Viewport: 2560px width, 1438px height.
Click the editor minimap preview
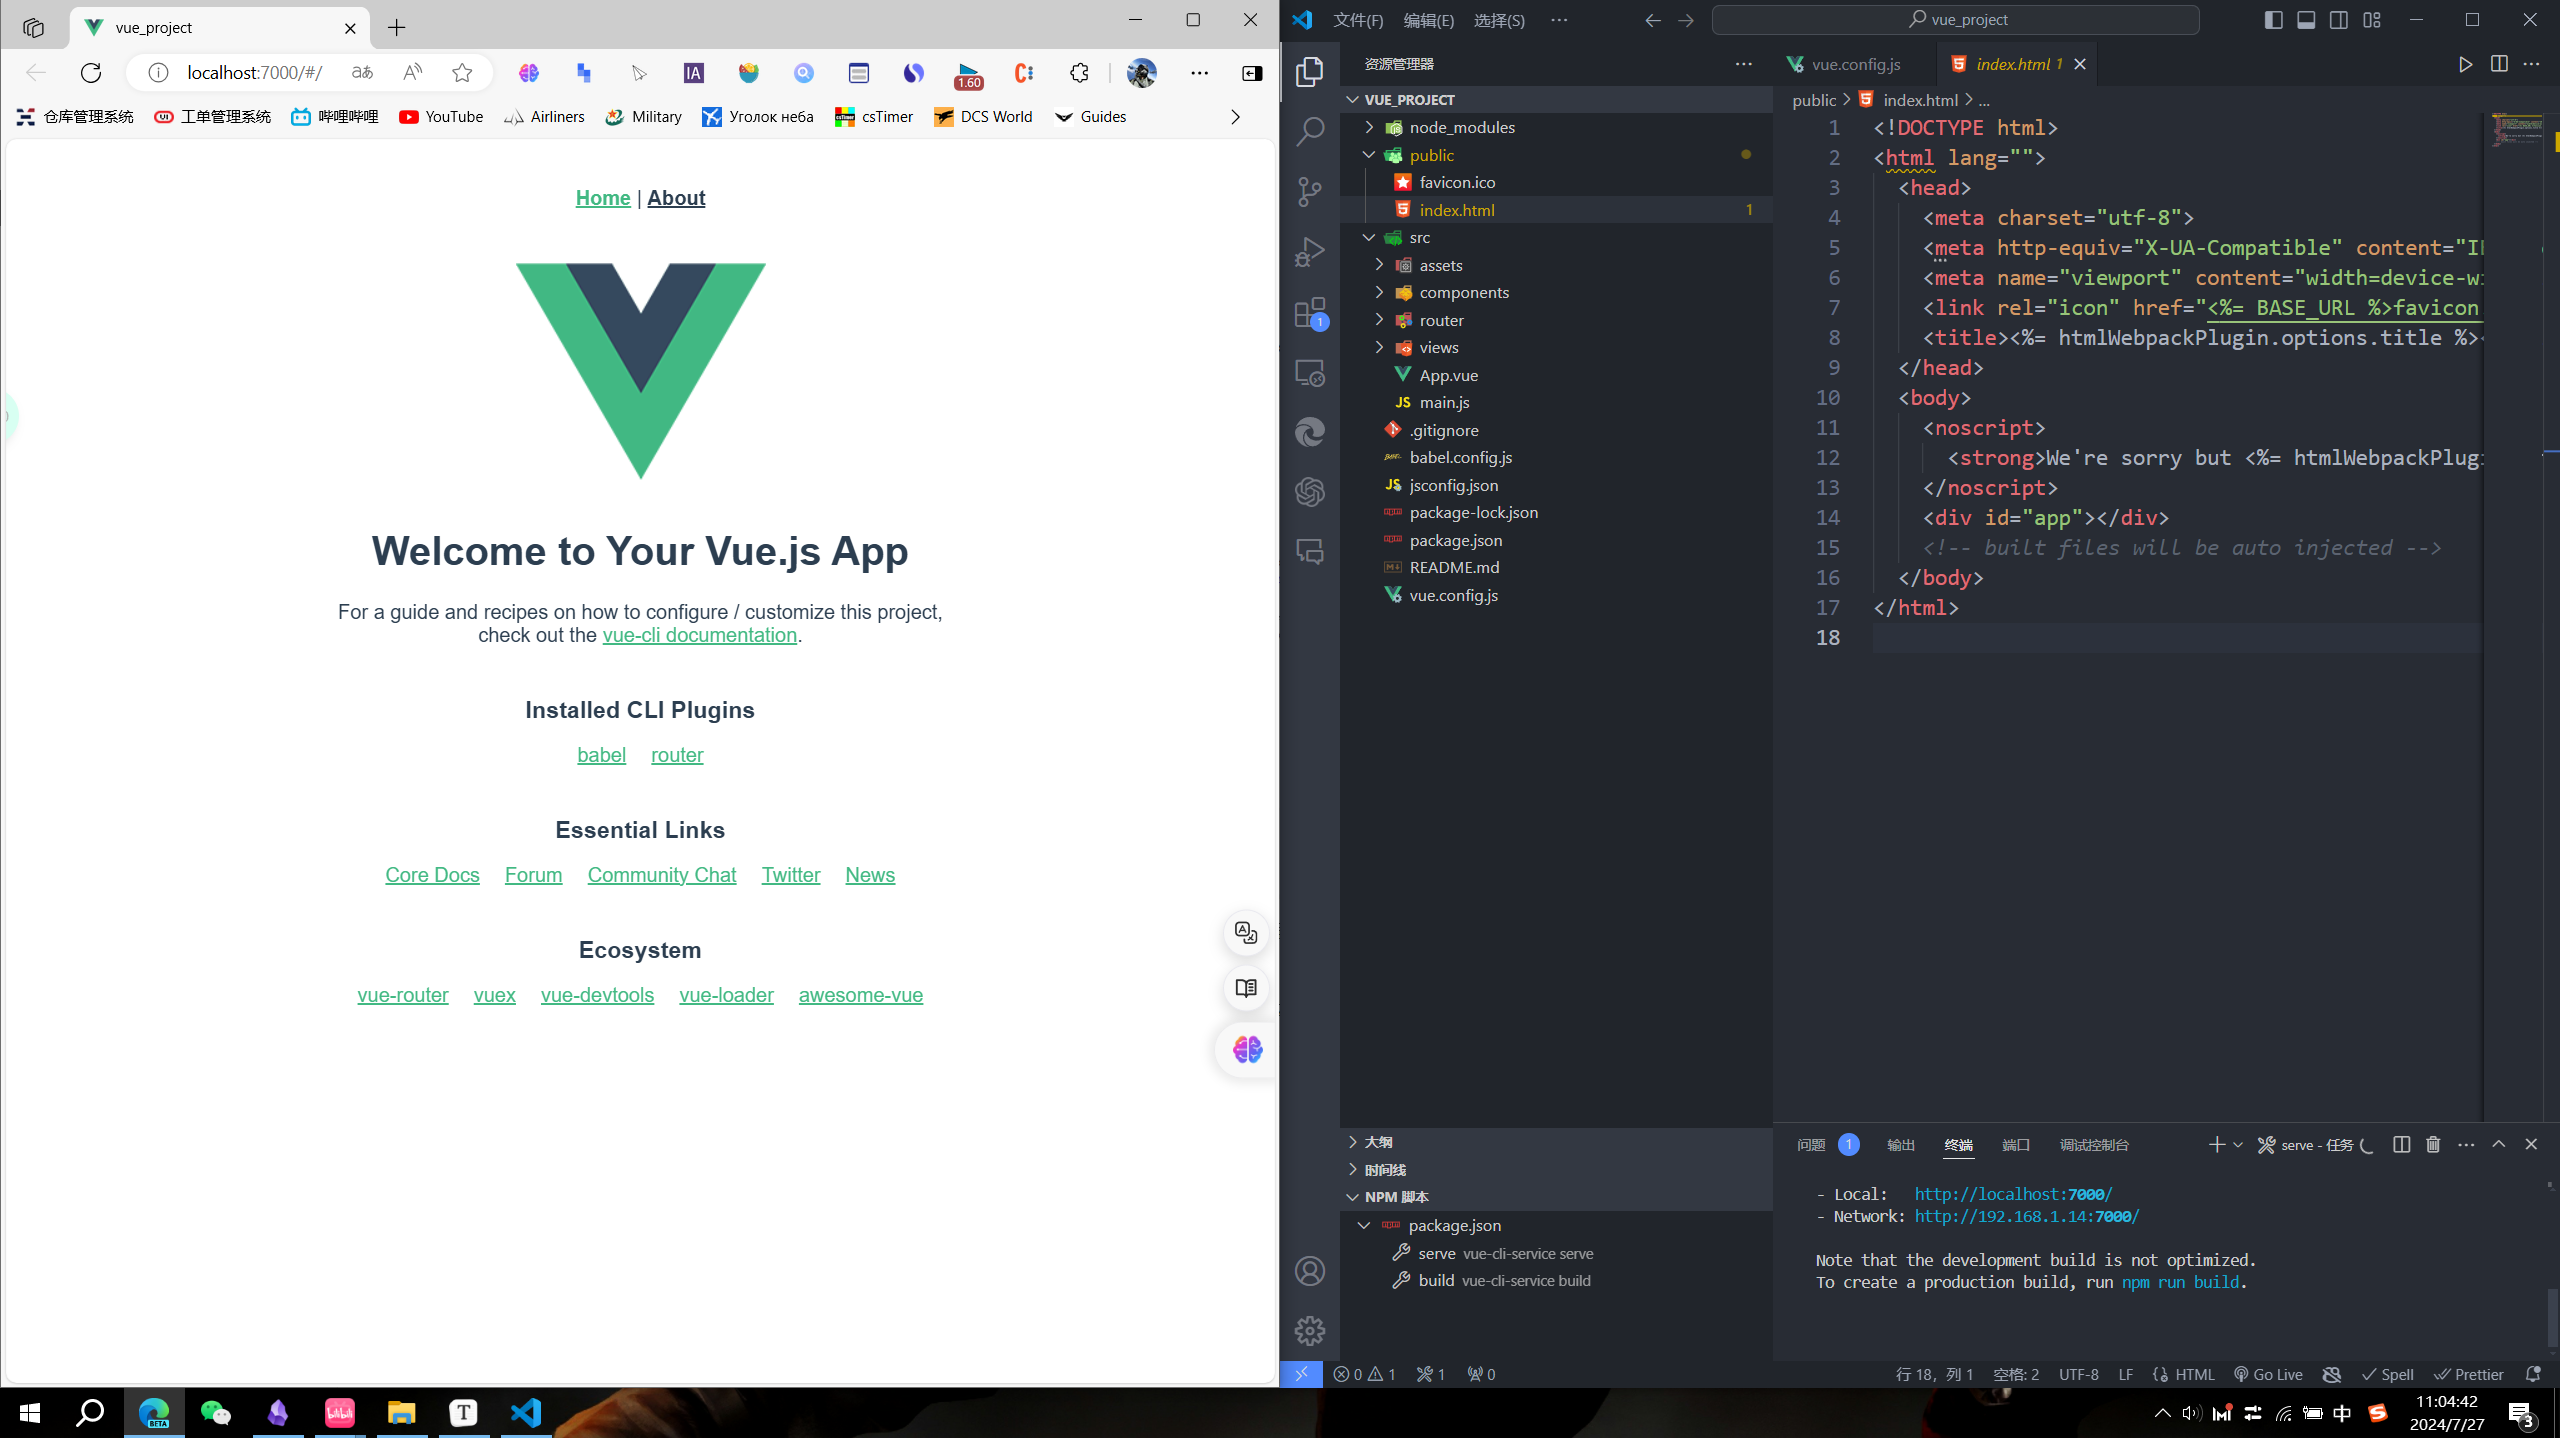click(2517, 131)
